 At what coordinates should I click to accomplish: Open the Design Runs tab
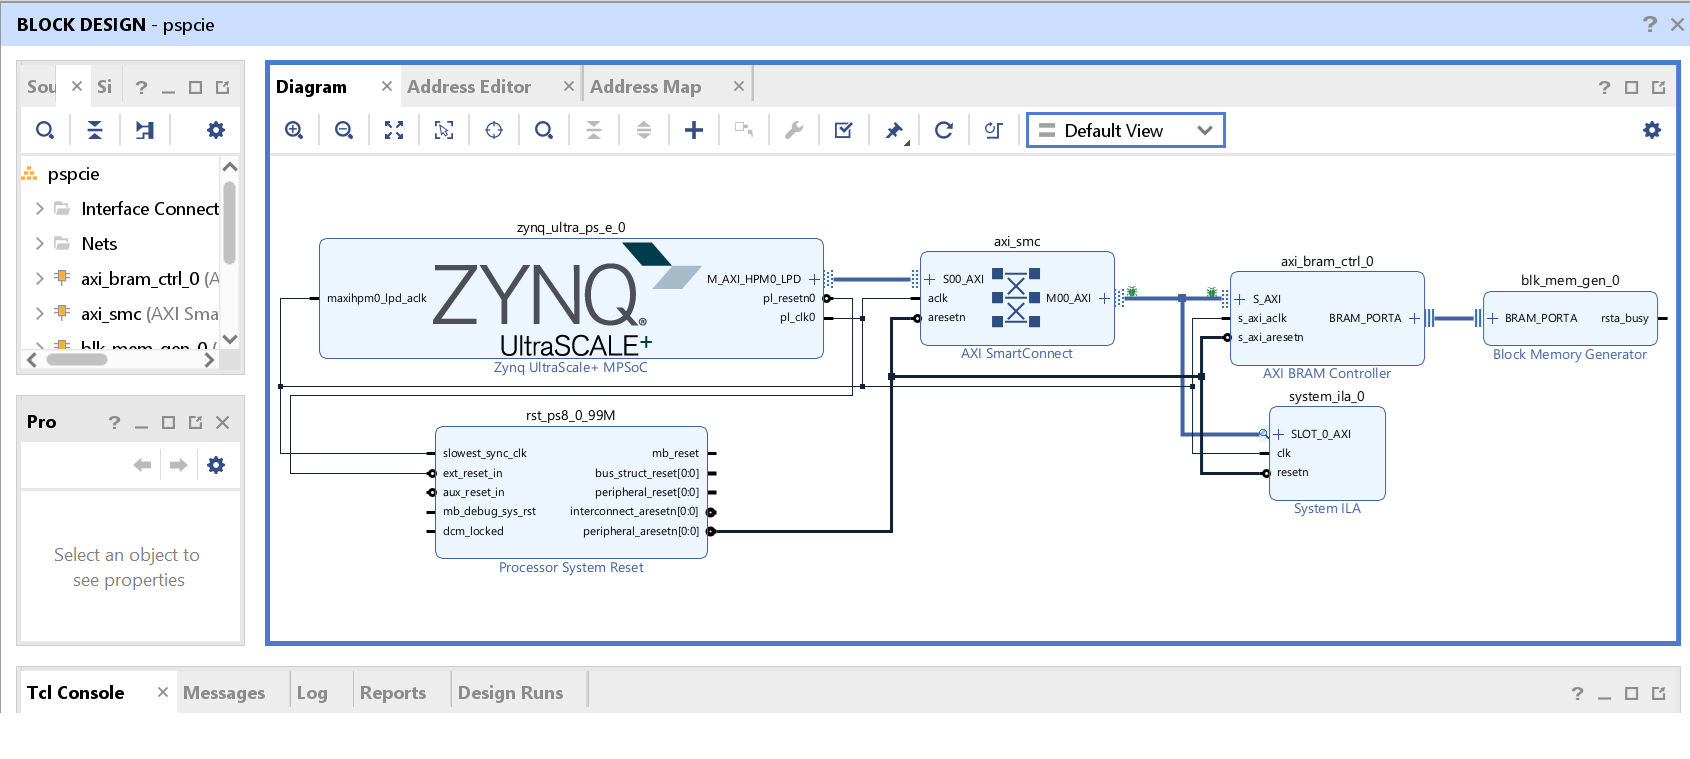510,693
